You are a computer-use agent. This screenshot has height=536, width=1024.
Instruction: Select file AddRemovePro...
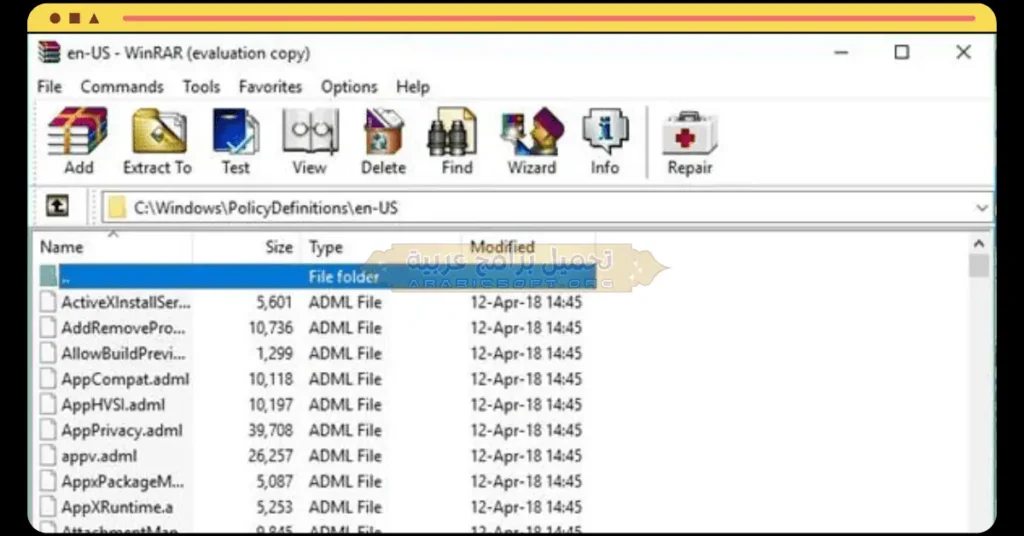point(123,328)
